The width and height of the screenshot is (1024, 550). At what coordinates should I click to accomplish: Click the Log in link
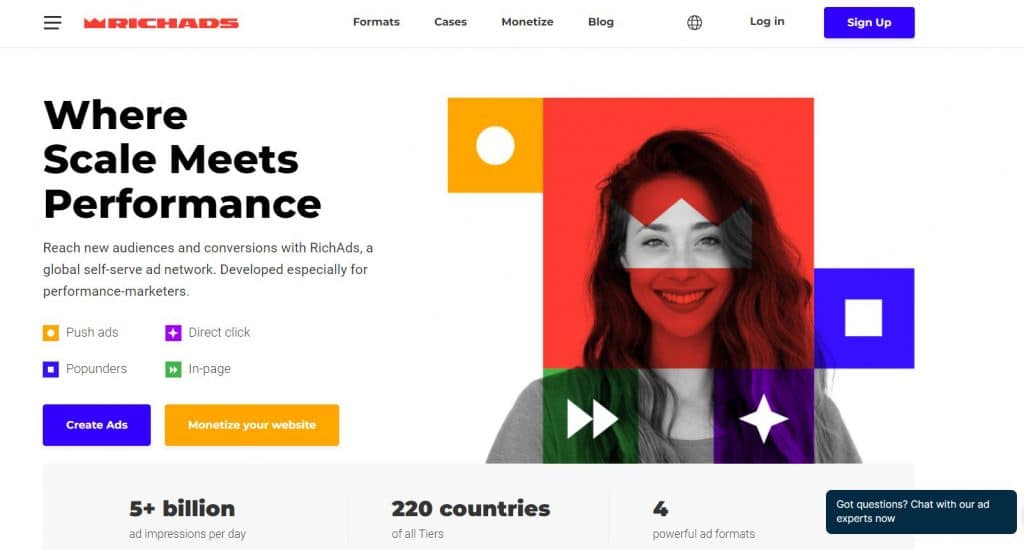click(767, 22)
